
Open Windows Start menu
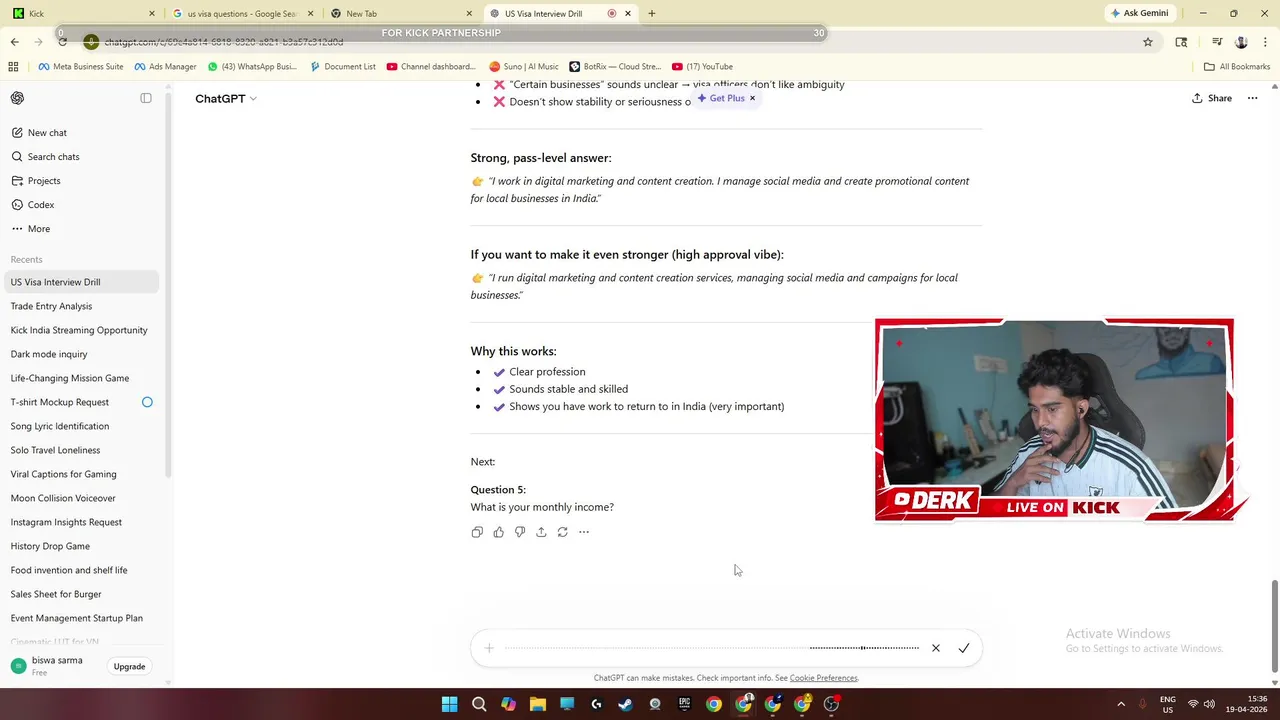point(450,704)
